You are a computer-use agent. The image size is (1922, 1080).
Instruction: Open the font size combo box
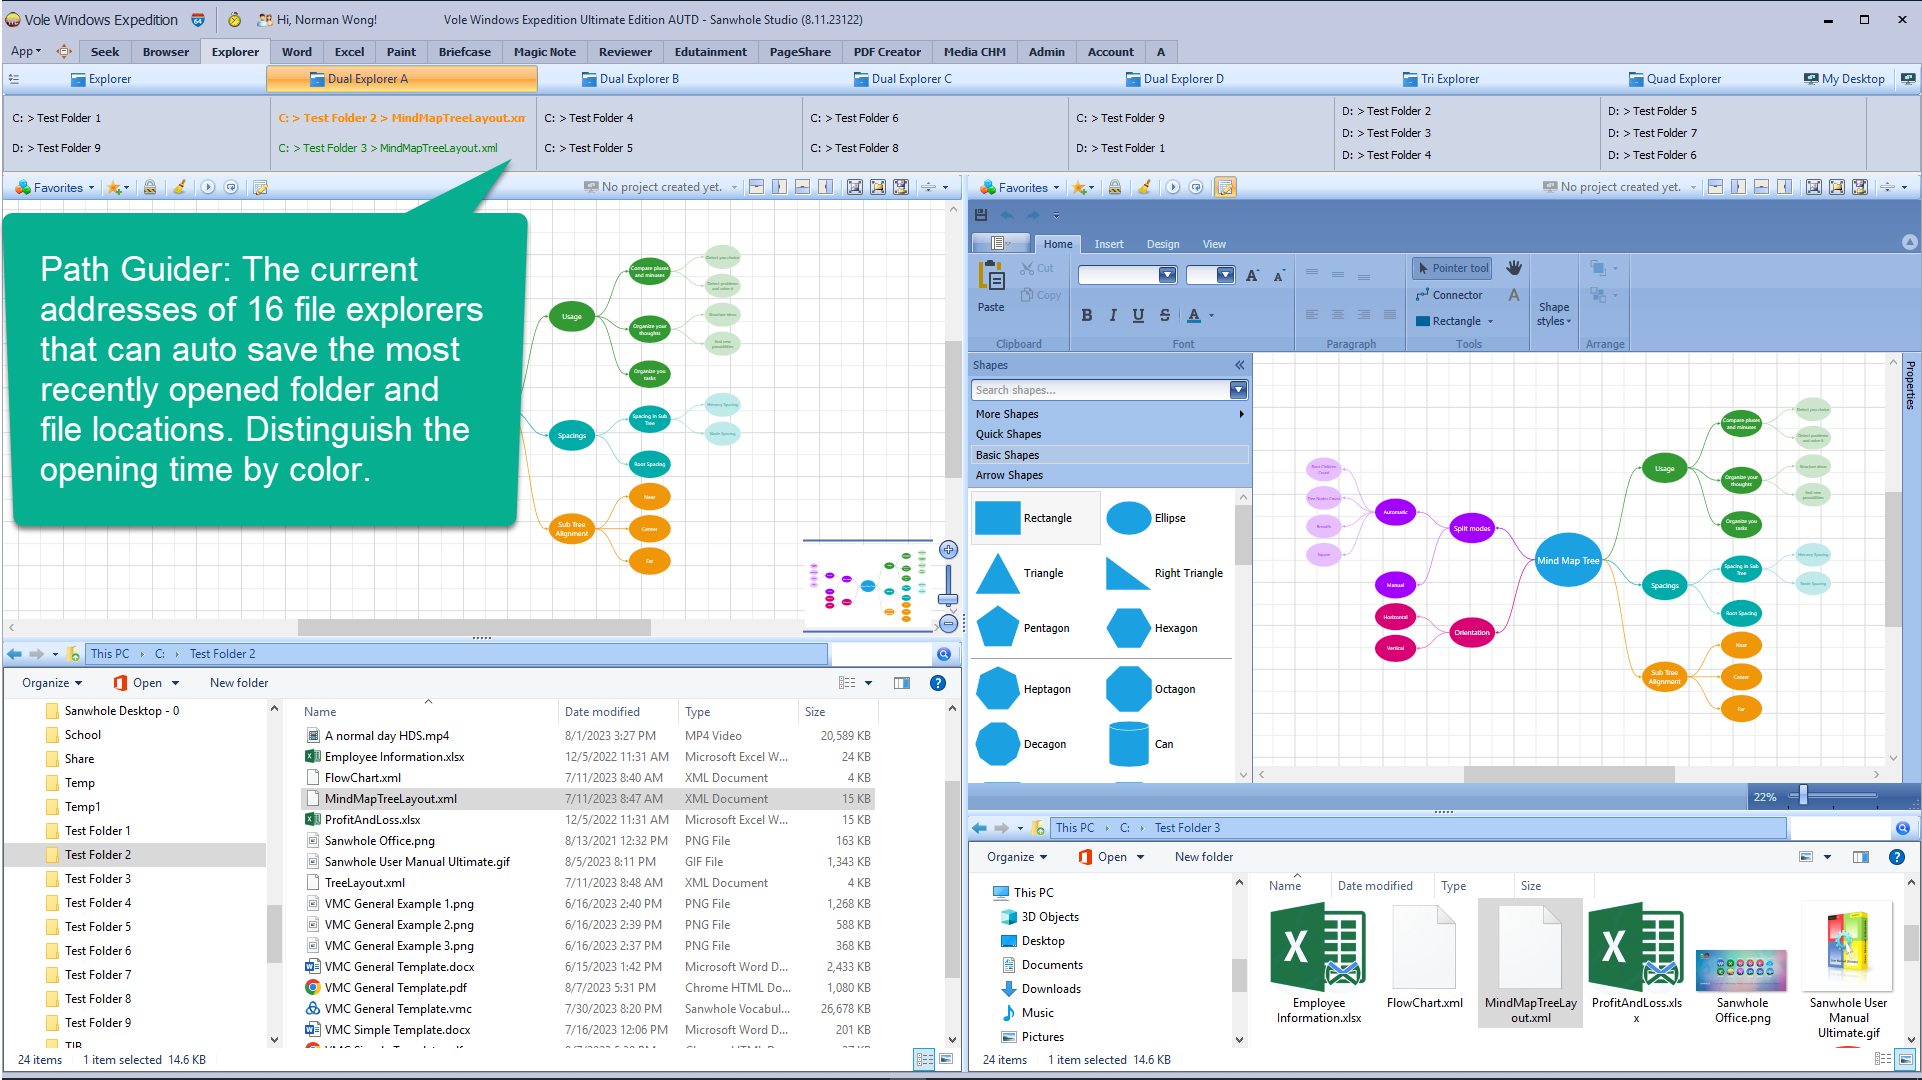[1210, 275]
